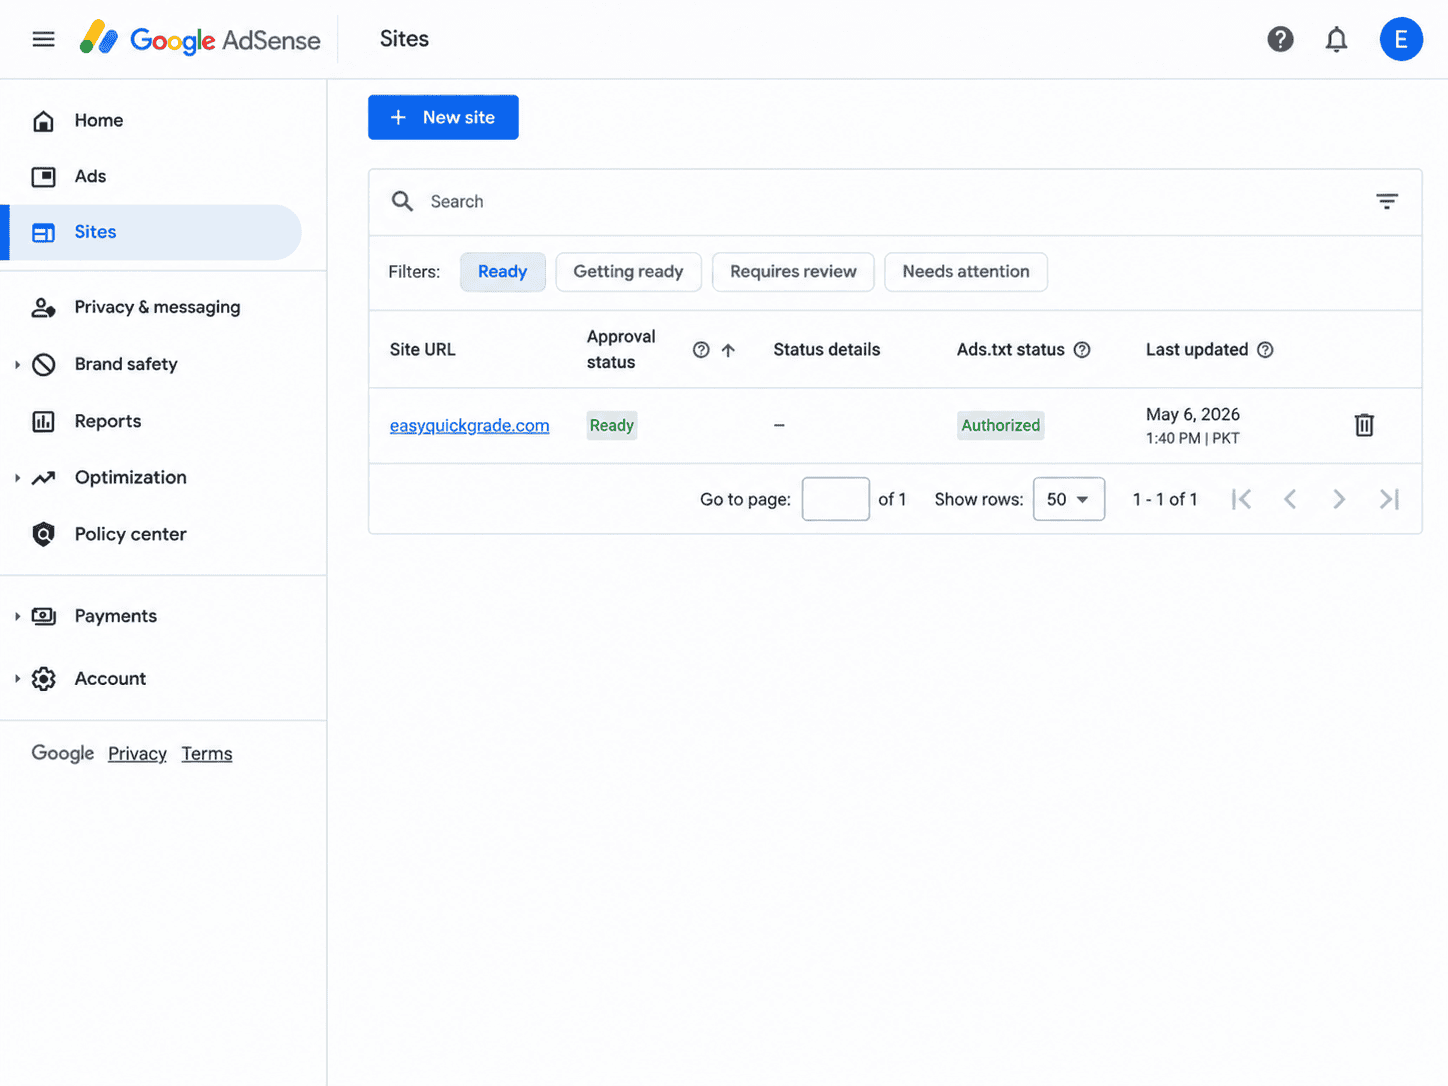The image size is (1448, 1086).
Task: Expand the Brand safety section
Action: point(17,365)
